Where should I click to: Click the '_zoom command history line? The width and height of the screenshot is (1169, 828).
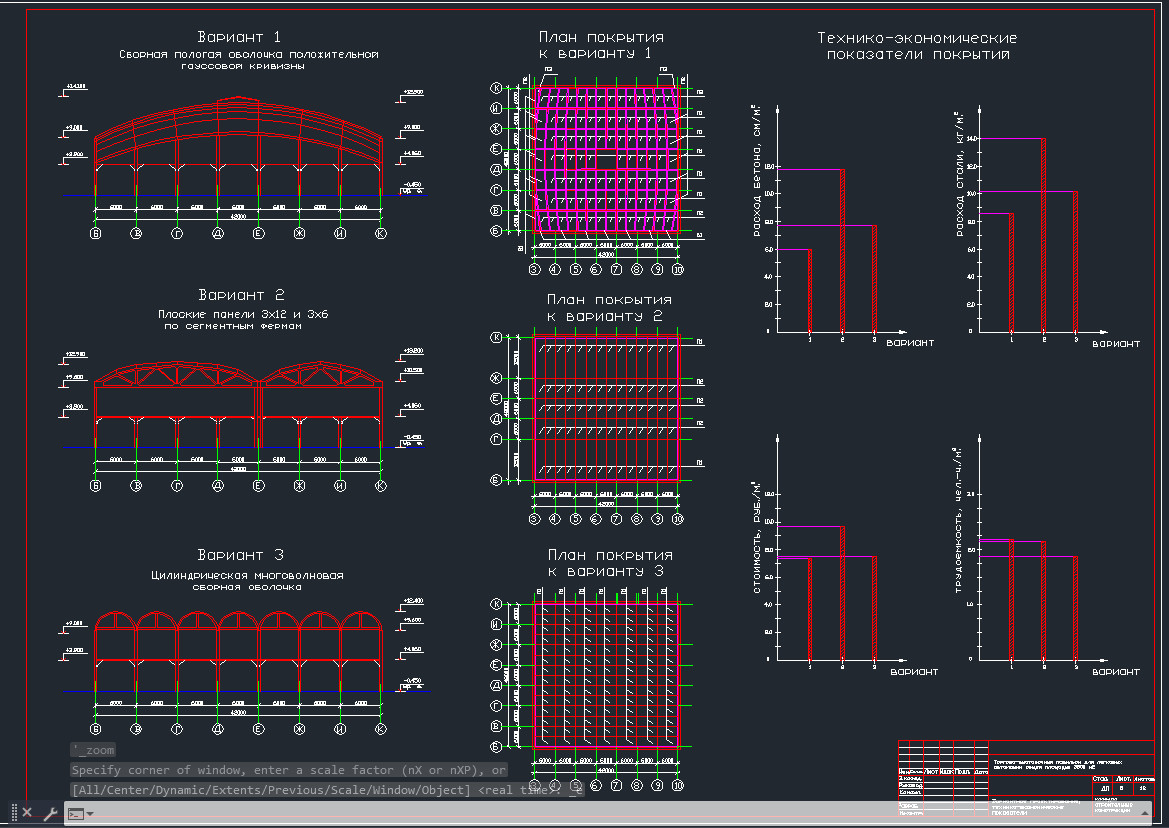click(x=94, y=750)
